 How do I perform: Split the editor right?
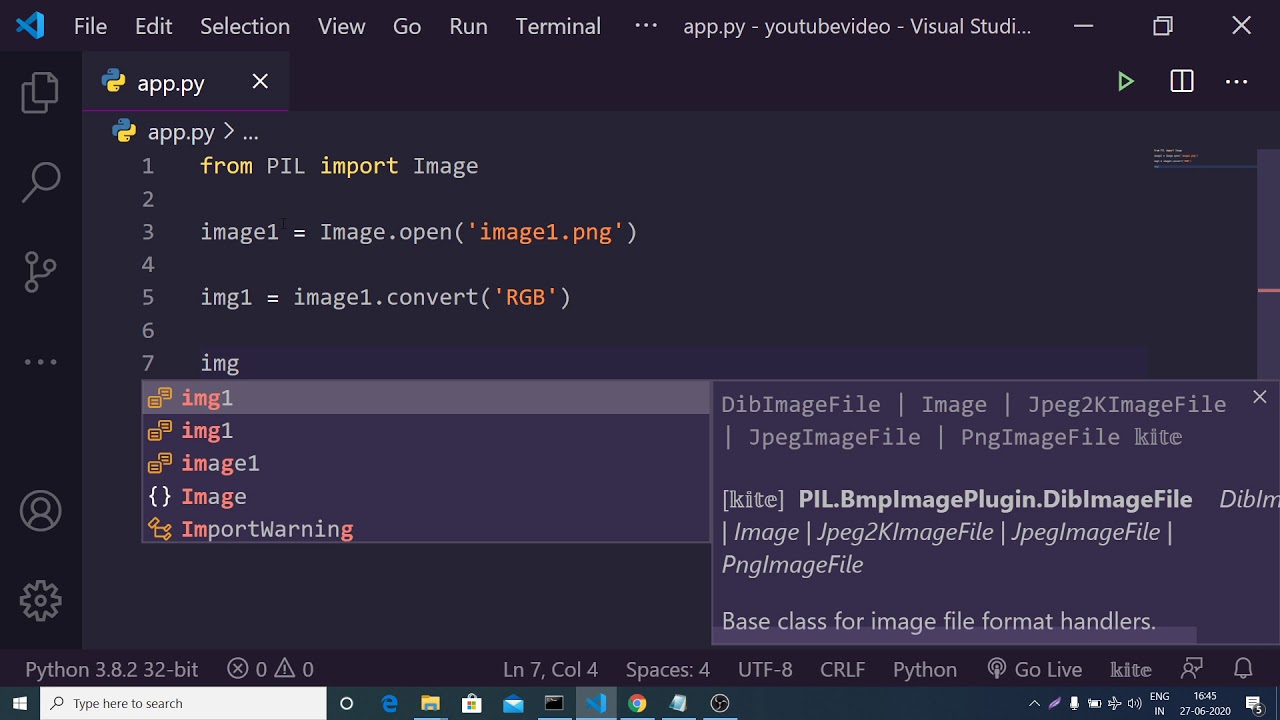1181,82
